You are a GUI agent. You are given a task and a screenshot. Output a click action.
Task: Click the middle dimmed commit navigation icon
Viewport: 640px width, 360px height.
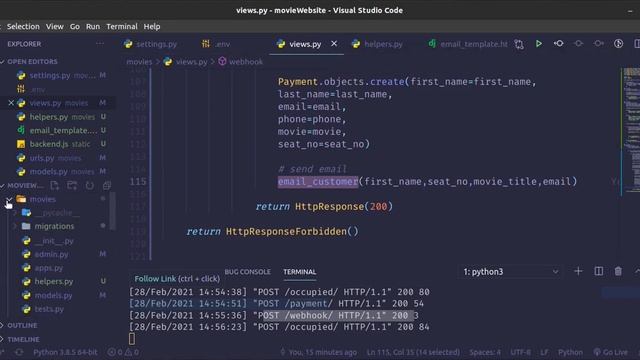tap(578, 43)
